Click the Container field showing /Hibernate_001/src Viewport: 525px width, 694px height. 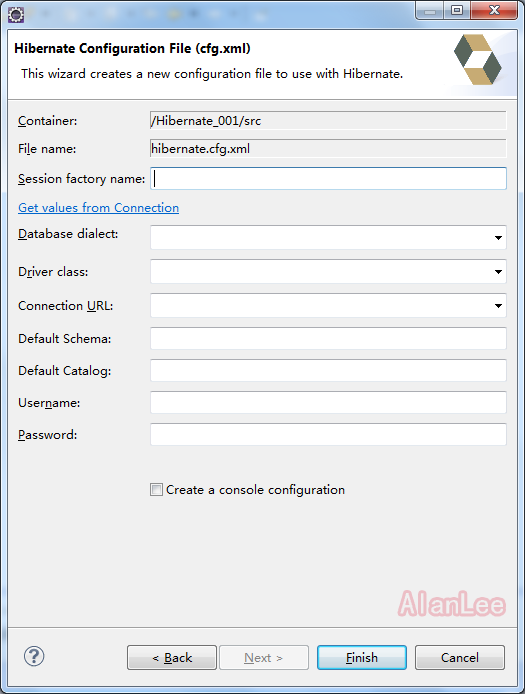point(328,120)
